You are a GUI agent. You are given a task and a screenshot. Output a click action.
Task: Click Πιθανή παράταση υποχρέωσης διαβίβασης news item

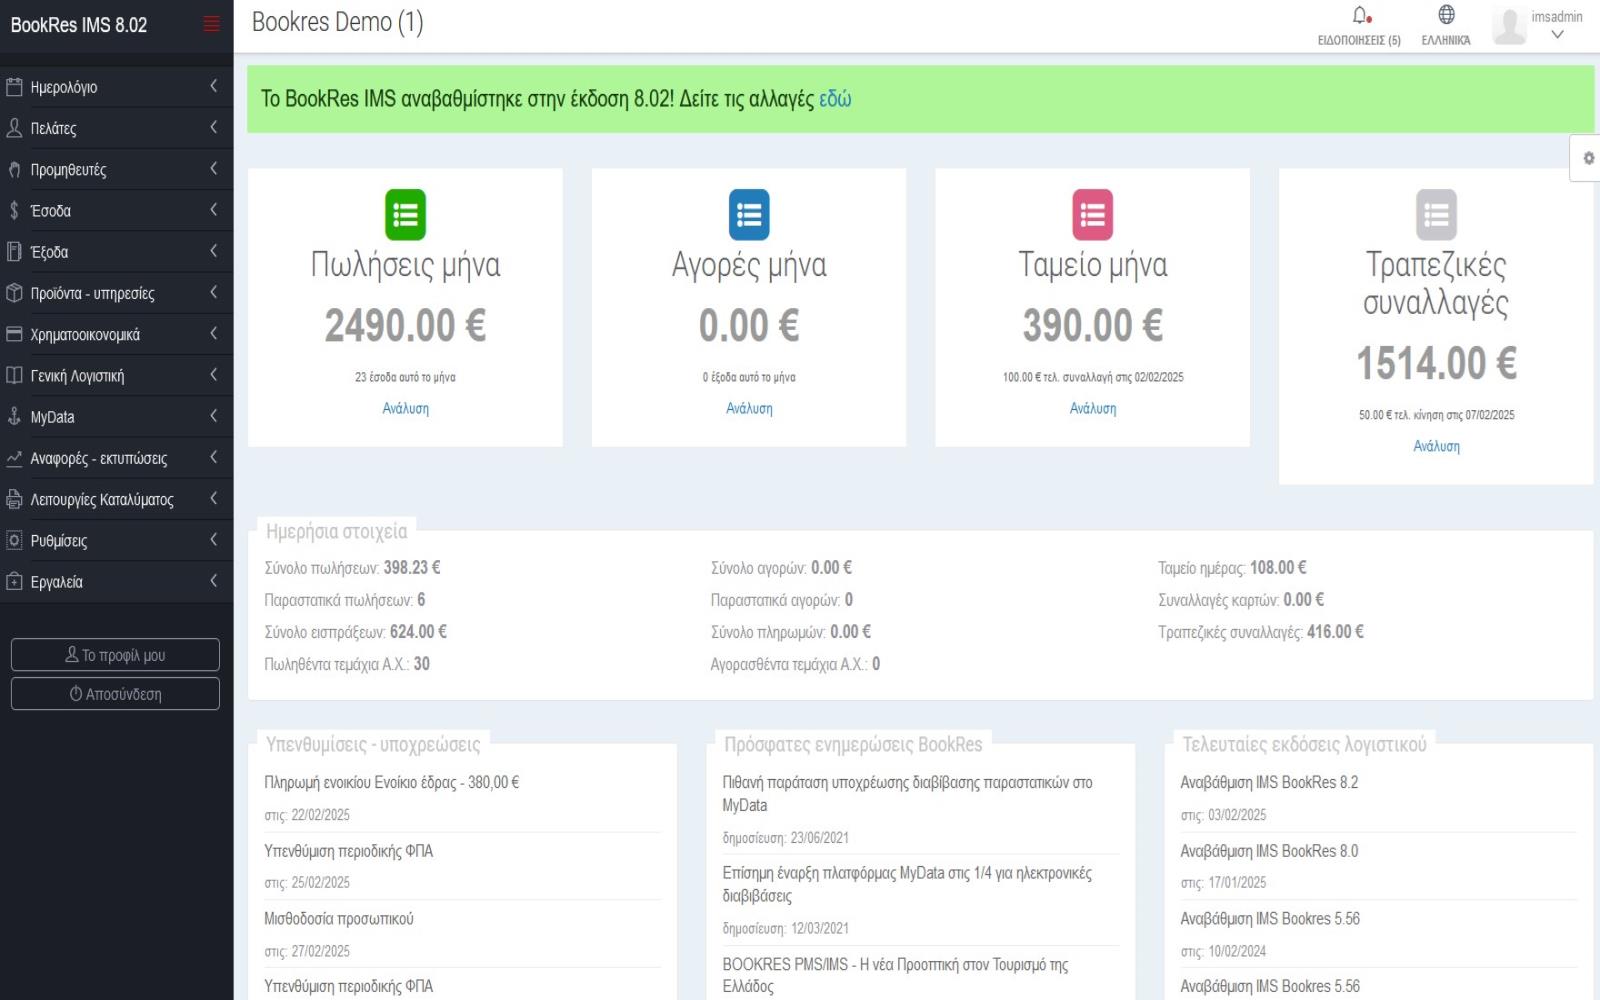[907, 793]
